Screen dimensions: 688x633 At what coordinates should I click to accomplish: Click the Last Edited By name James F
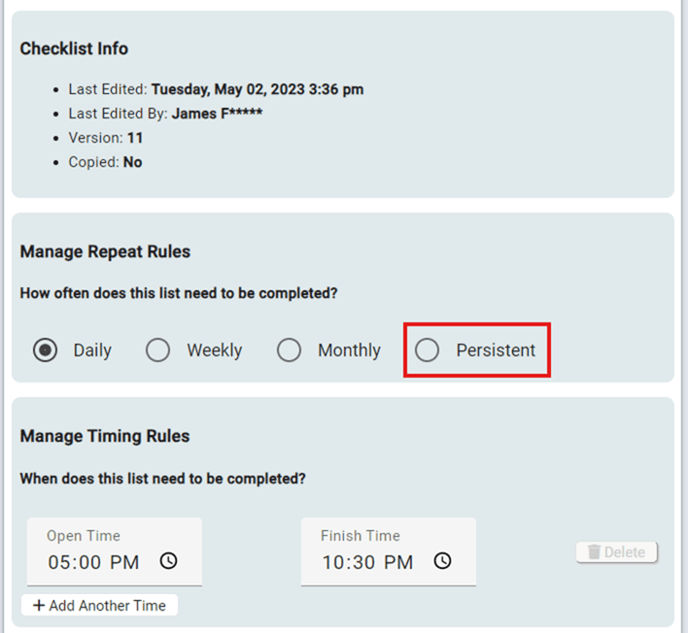(217, 113)
